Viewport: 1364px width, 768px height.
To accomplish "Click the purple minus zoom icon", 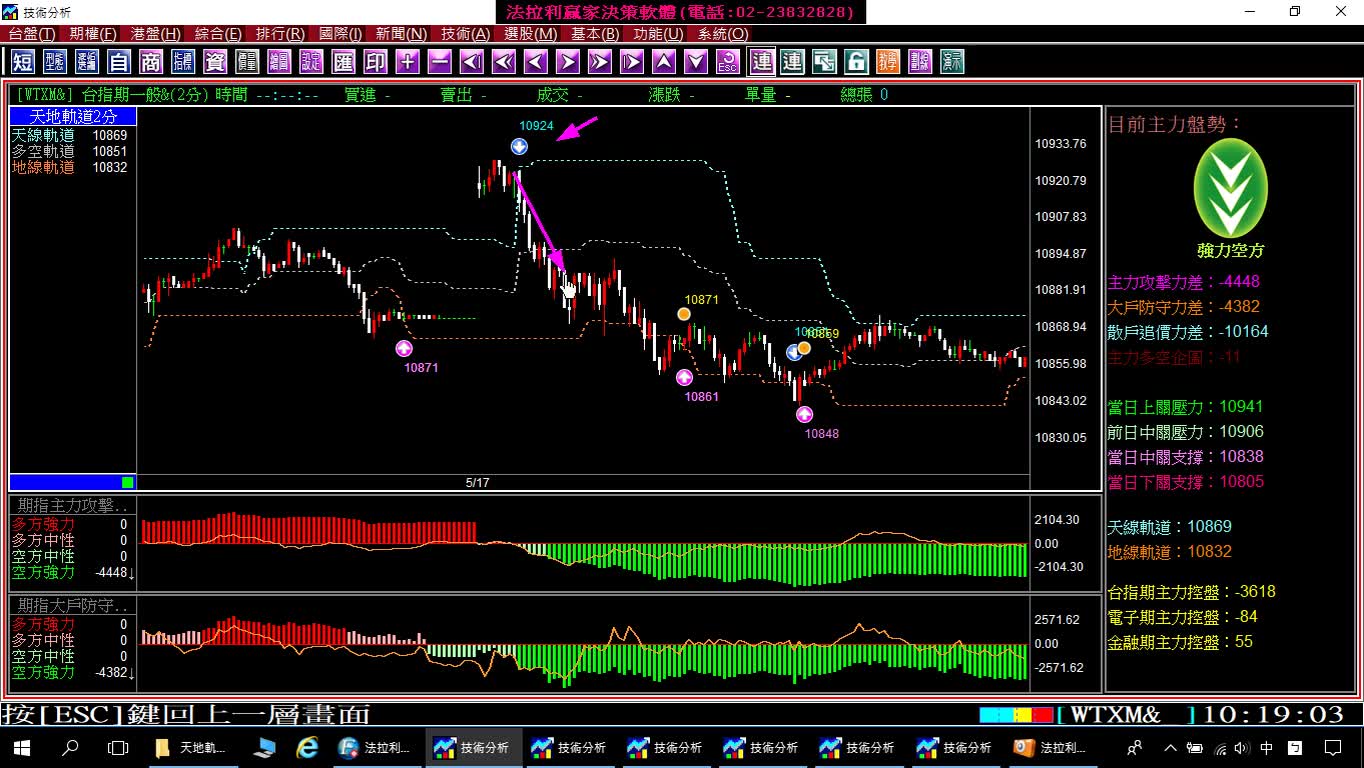I will (x=439, y=62).
